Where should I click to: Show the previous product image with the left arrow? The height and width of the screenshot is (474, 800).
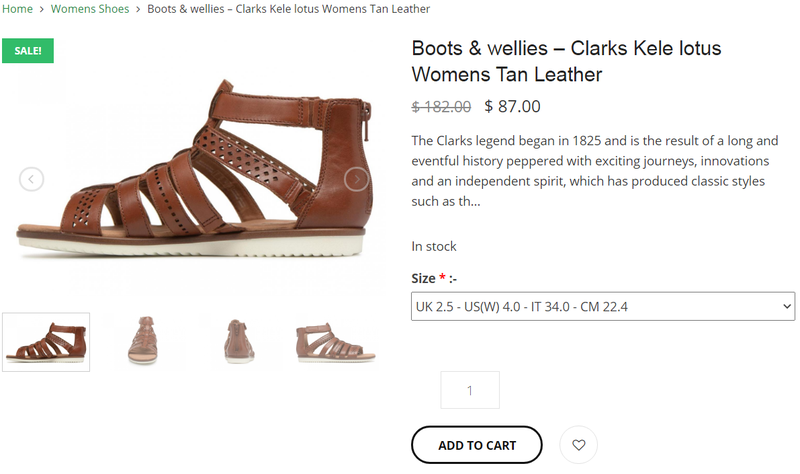(x=32, y=179)
